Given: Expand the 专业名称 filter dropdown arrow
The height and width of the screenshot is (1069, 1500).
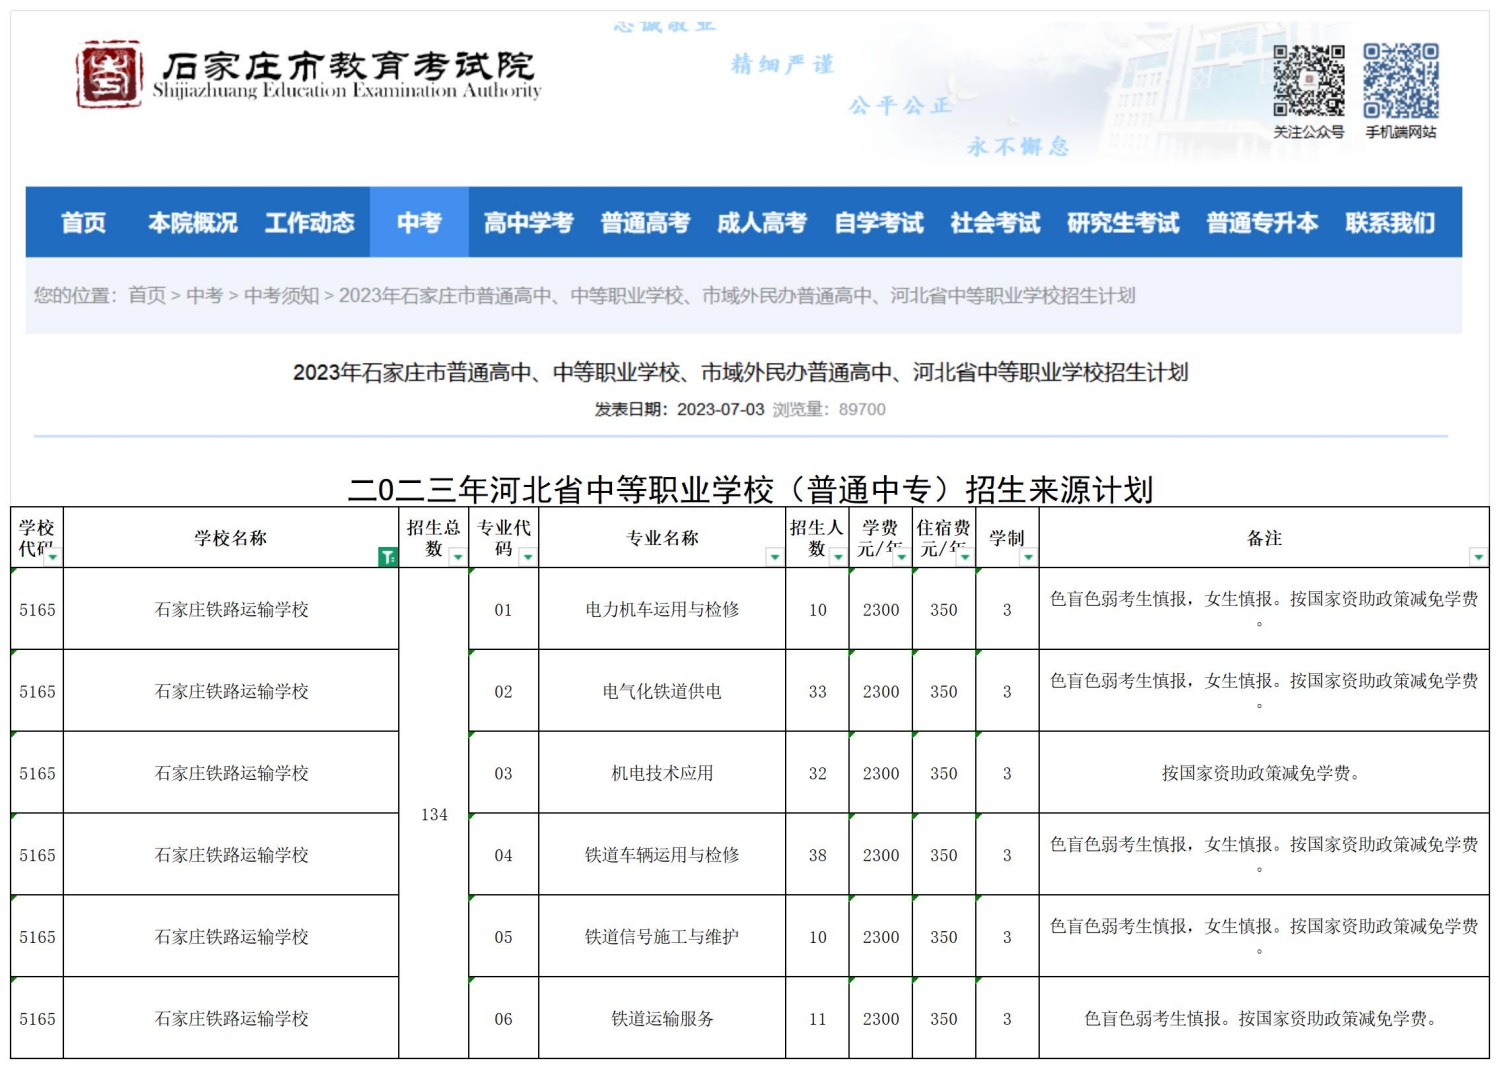Looking at the screenshot, I should coord(774,557).
